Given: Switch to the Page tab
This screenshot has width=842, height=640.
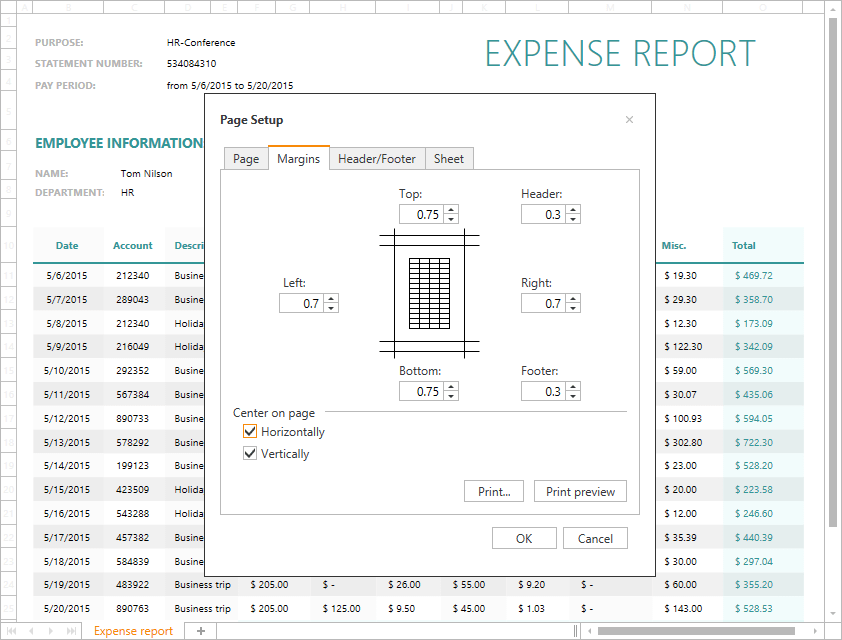Looking at the screenshot, I should 246,159.
